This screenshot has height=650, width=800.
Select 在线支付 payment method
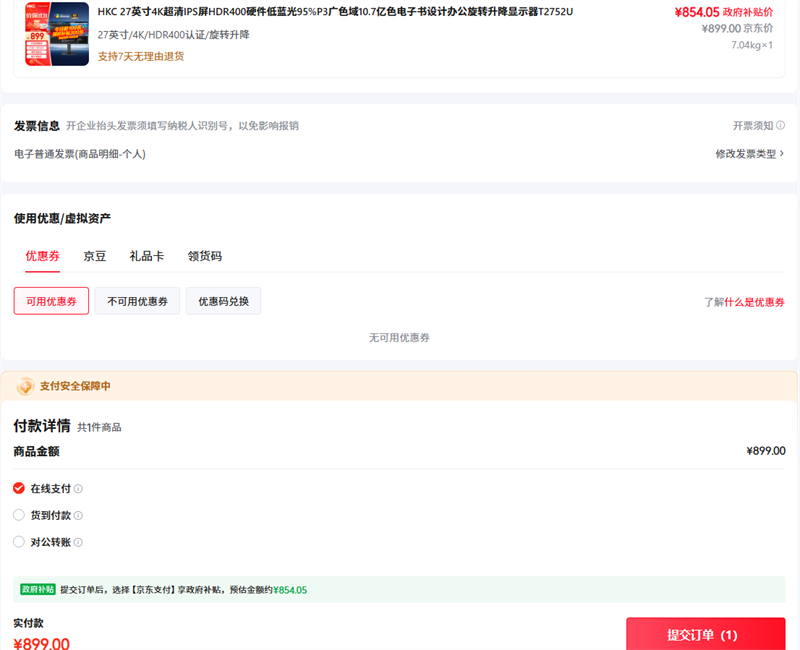19,489
